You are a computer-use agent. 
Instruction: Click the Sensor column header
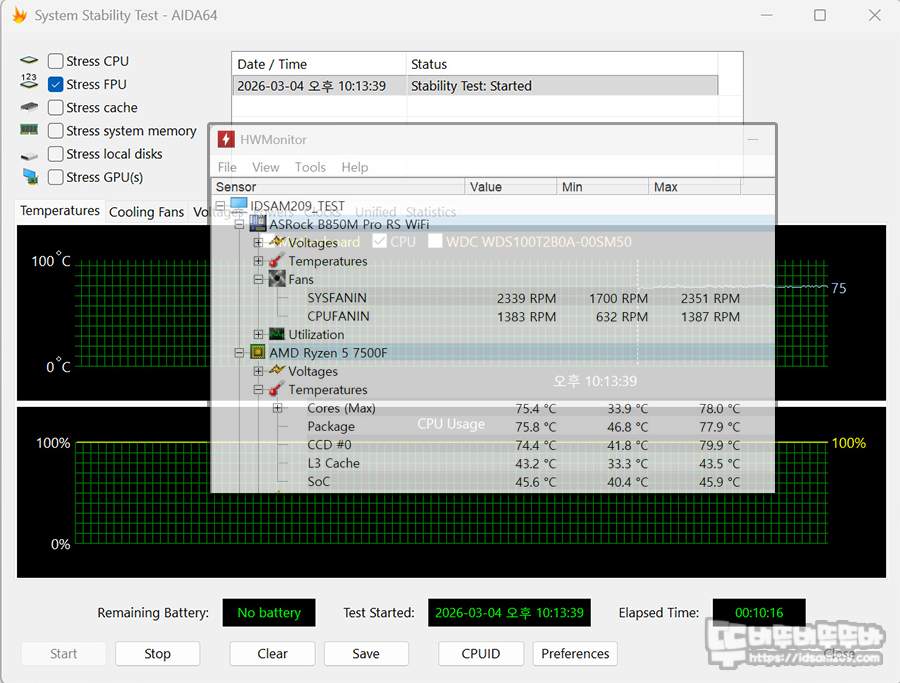point(338,187)
